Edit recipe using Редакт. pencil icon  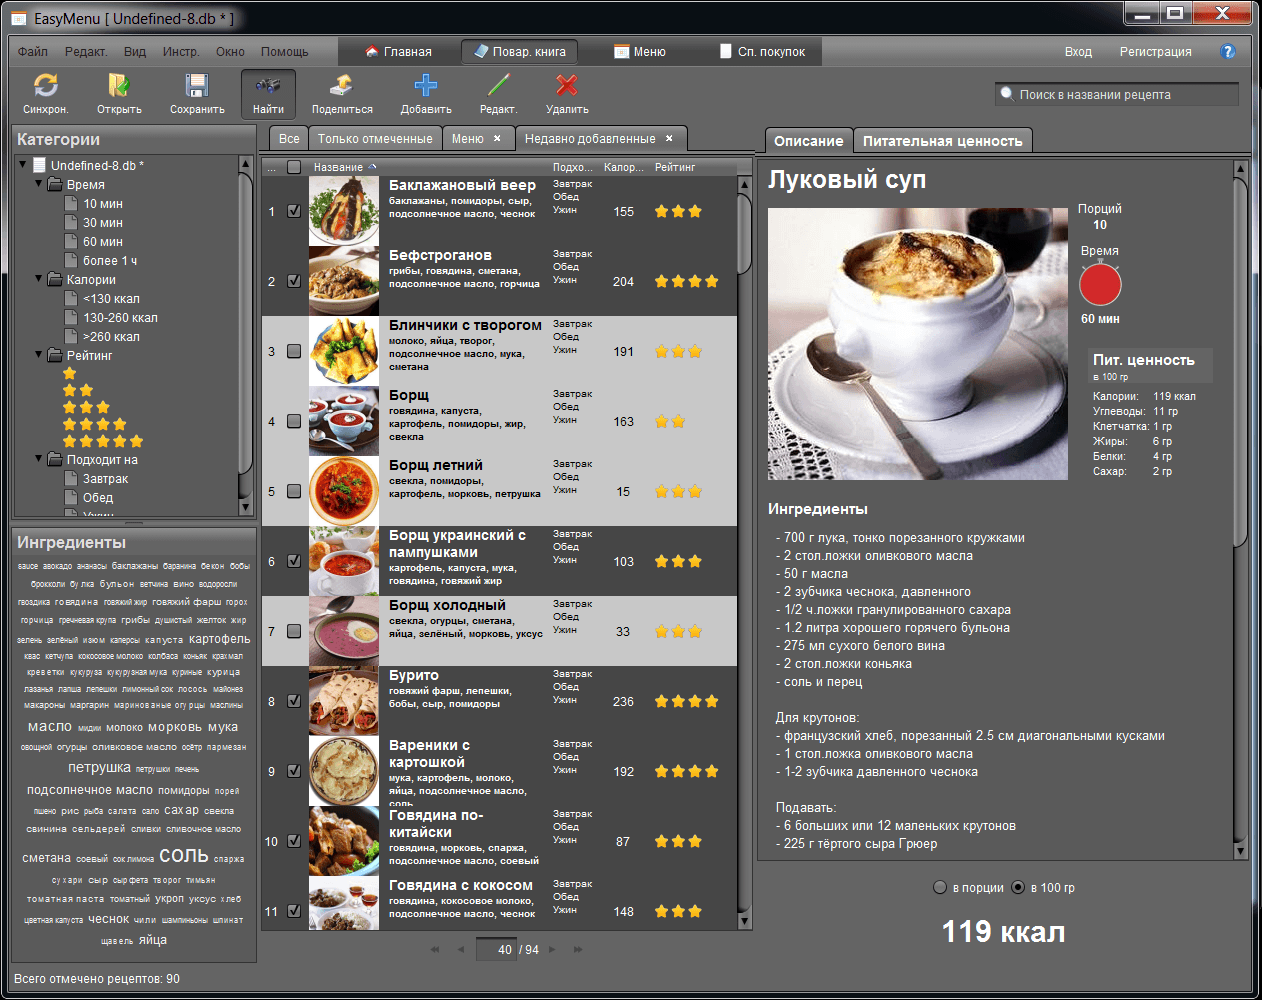[498, 86]
